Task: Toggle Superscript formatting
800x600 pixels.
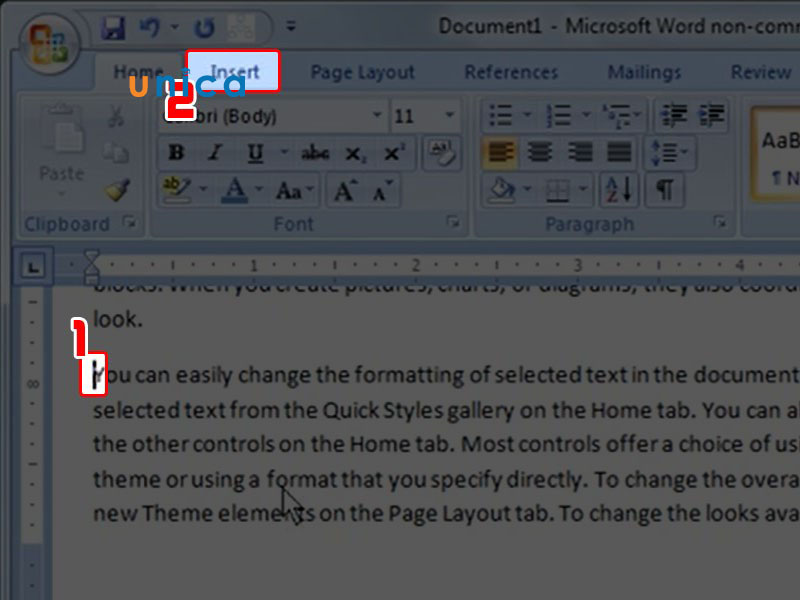Action: [x=393, y=153]
